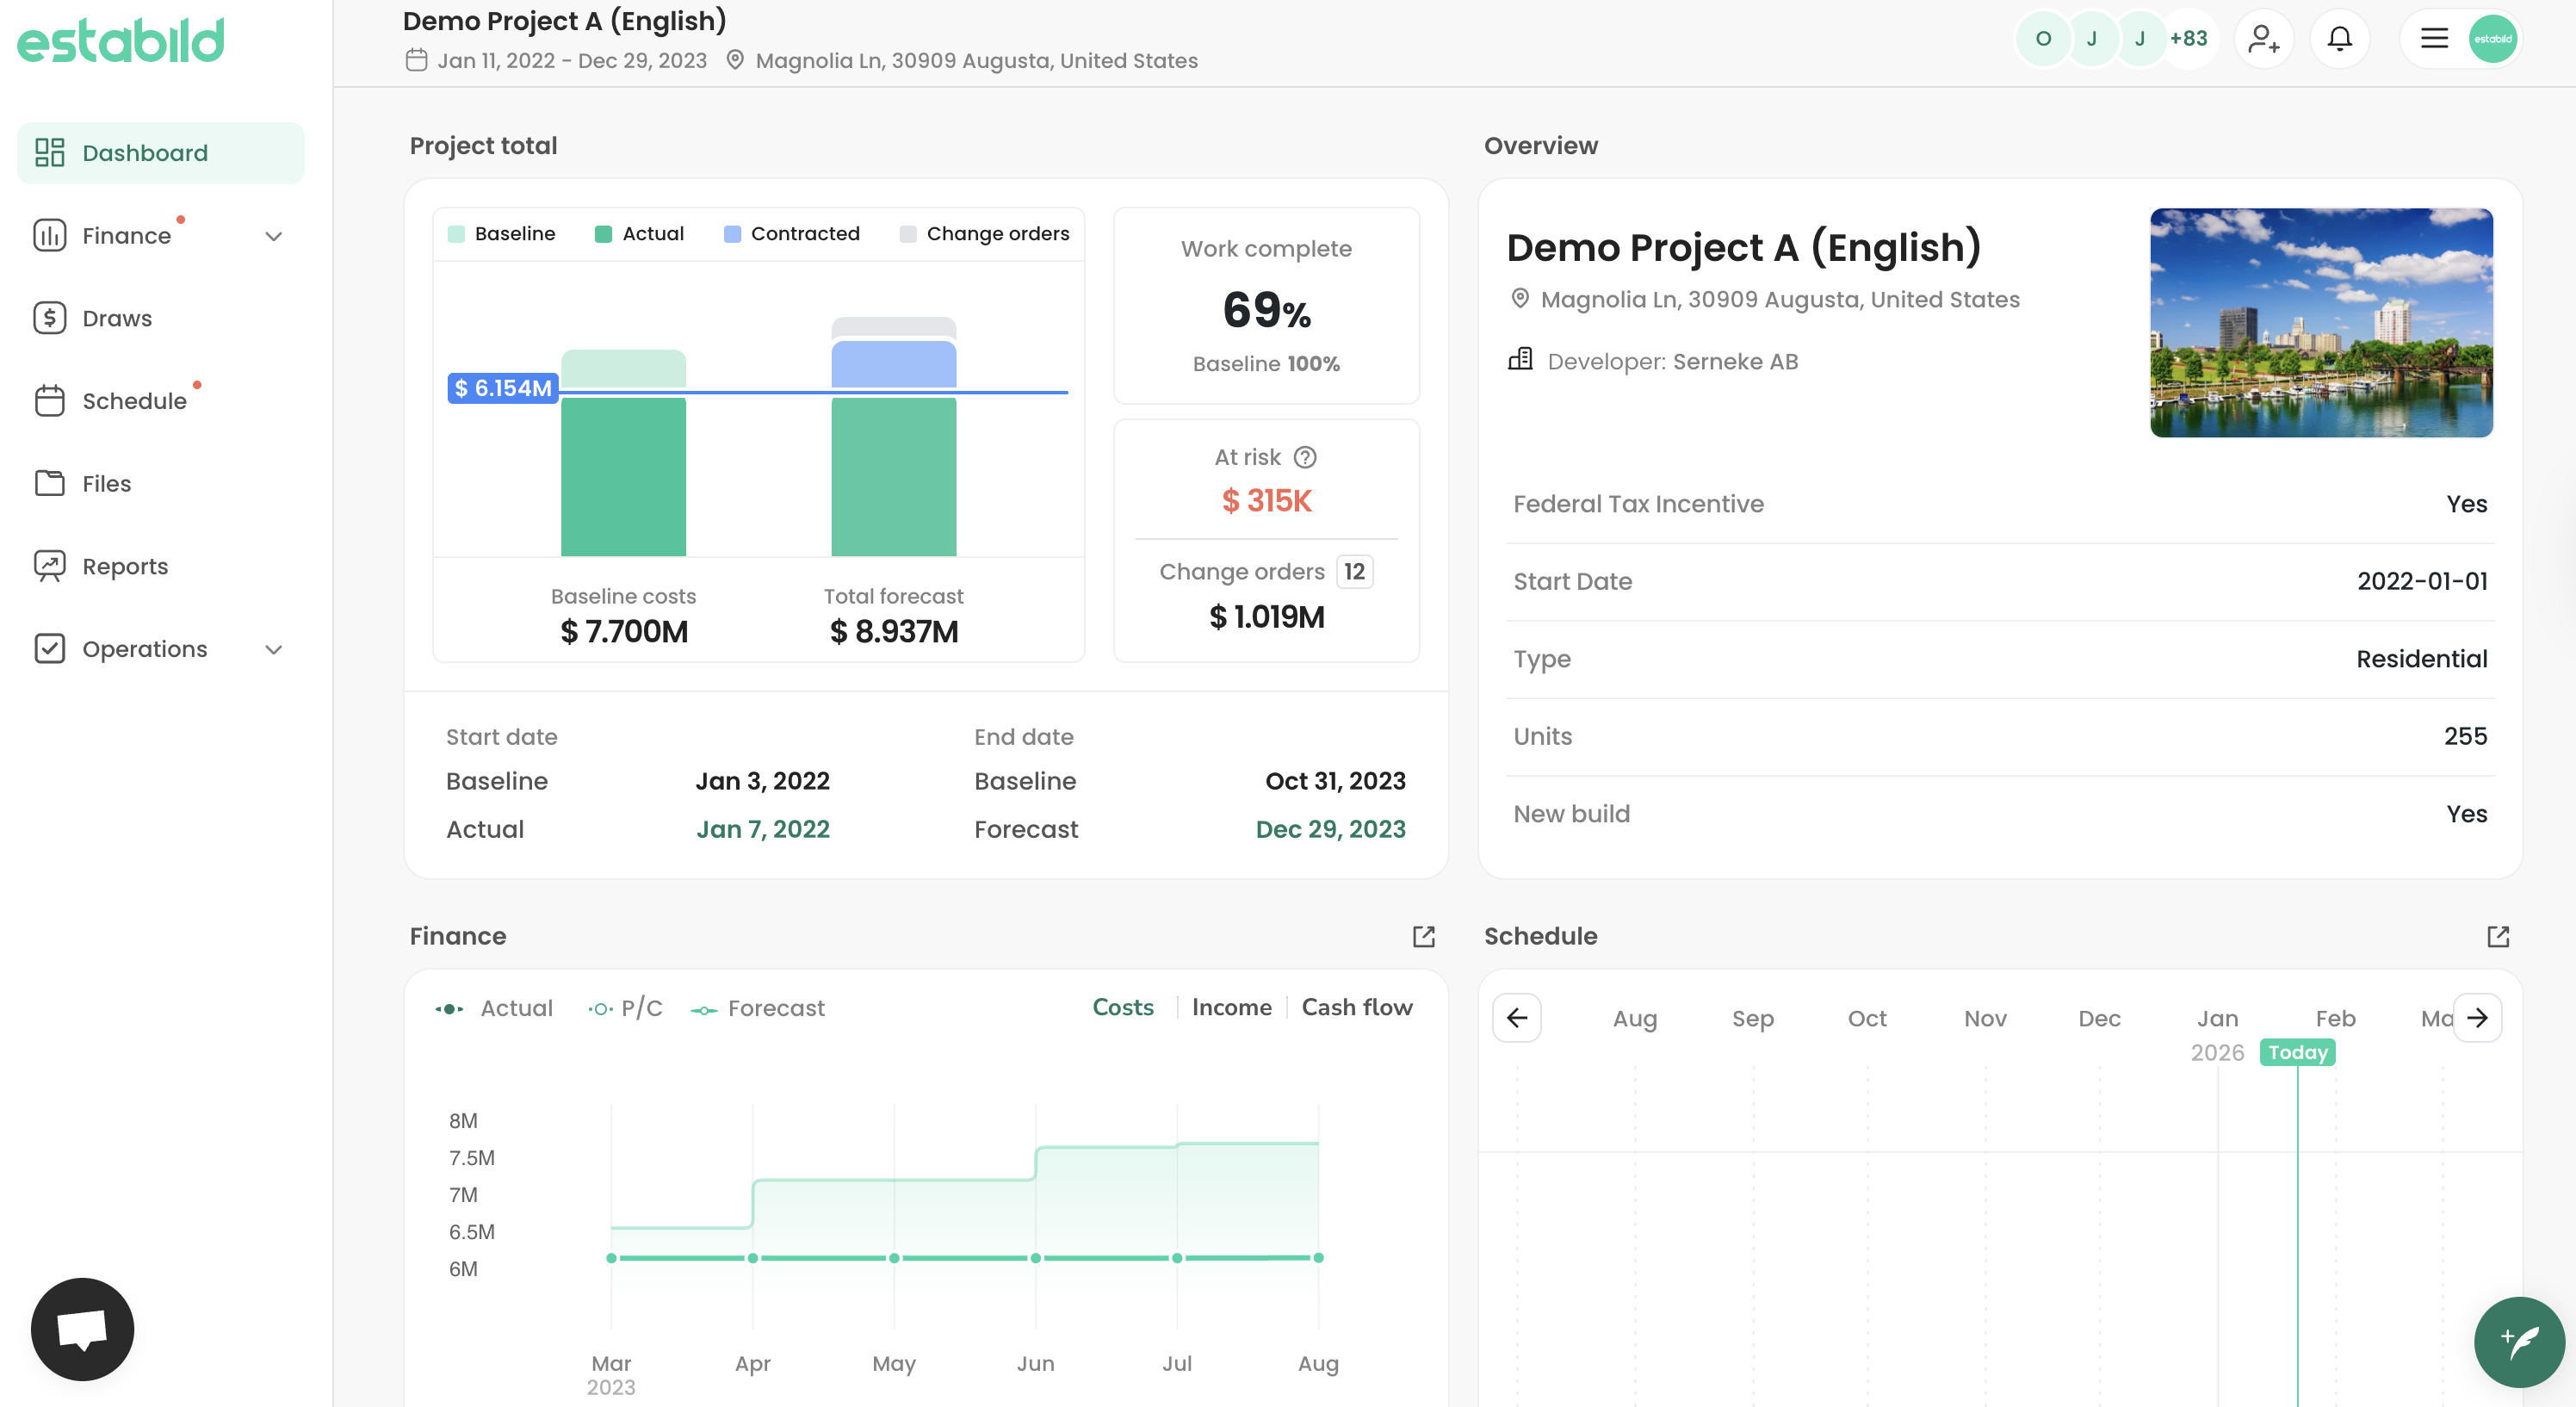
Task: Expand the Finance sidebar menu
Action: coord(274,235)
